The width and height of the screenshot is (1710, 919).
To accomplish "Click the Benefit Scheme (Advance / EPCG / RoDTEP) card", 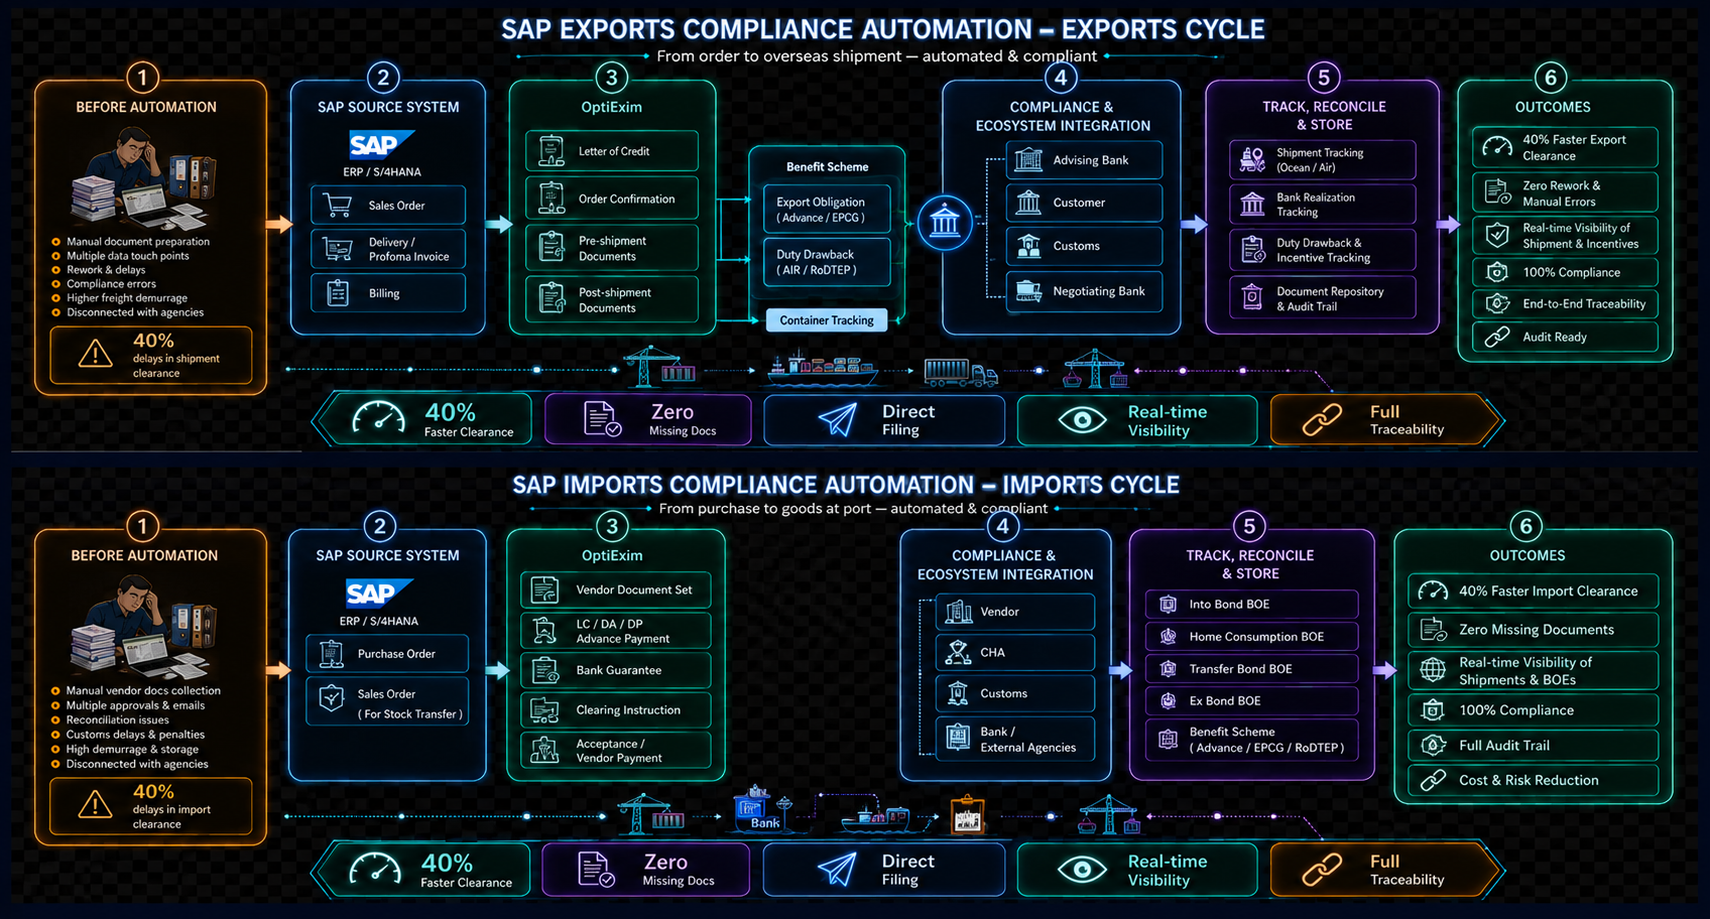I will click(x=1252, y=740).
